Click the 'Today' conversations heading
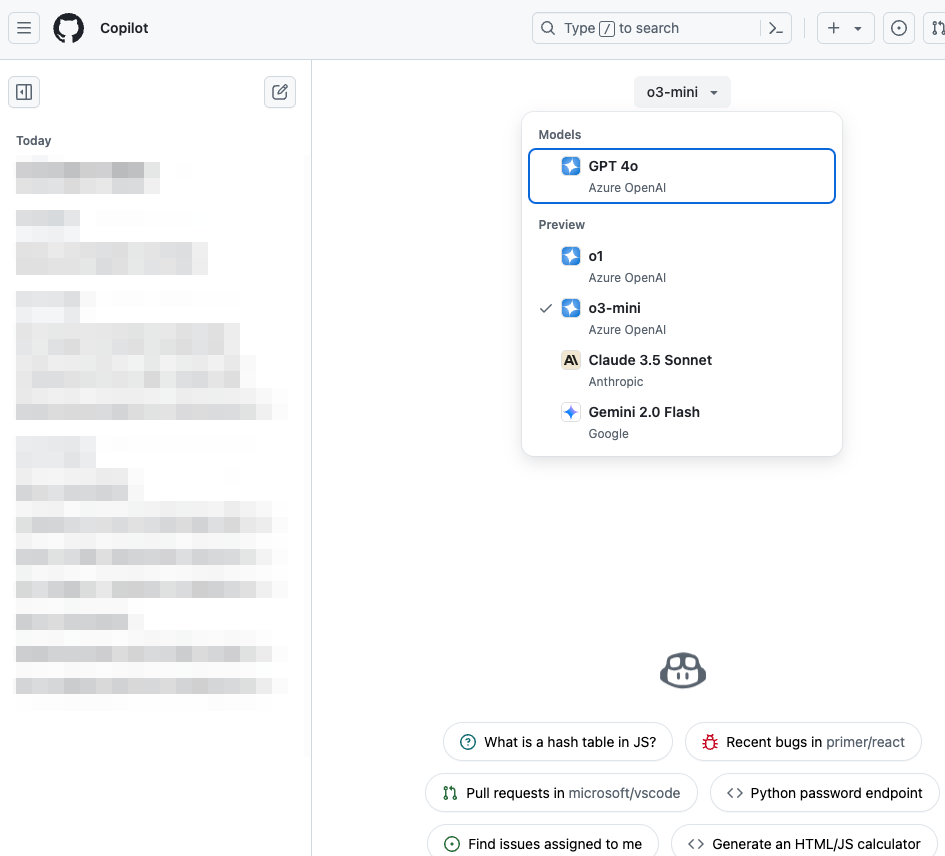This screenshot has height=856, width=945. pyautogui.click(x=34, y=140)
